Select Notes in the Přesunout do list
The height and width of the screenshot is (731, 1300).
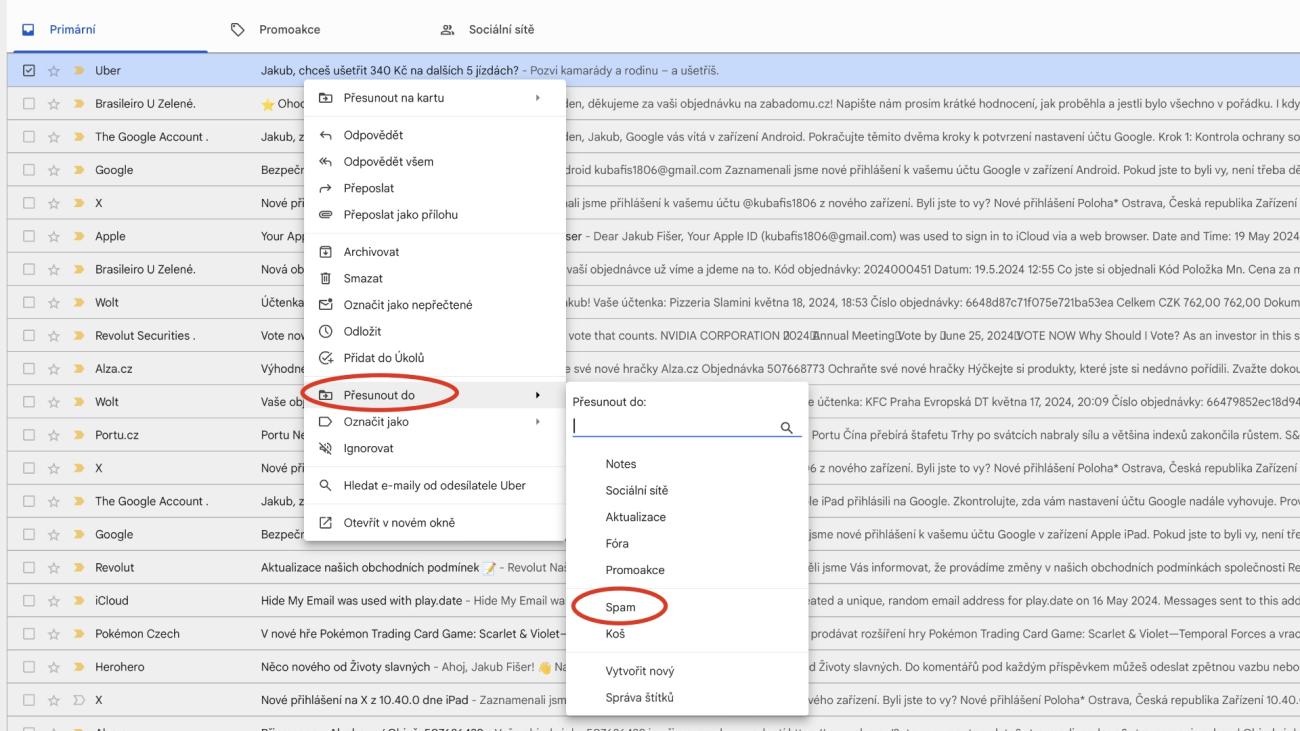coord(687,464)
